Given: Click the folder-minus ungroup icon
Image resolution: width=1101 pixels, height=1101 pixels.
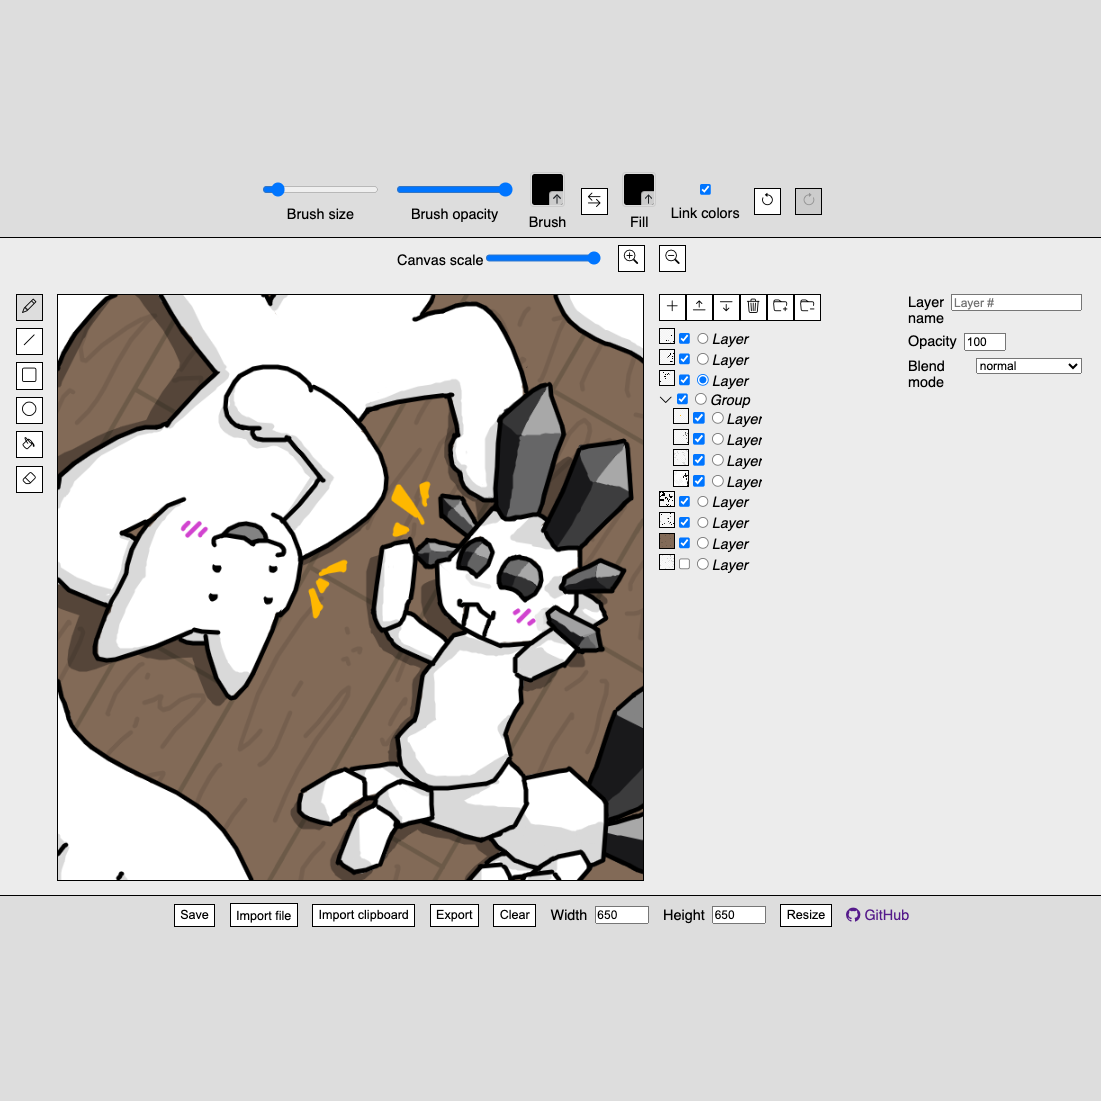Looking at the screenshot, I should pyautogui.click(x=807, y=307).
